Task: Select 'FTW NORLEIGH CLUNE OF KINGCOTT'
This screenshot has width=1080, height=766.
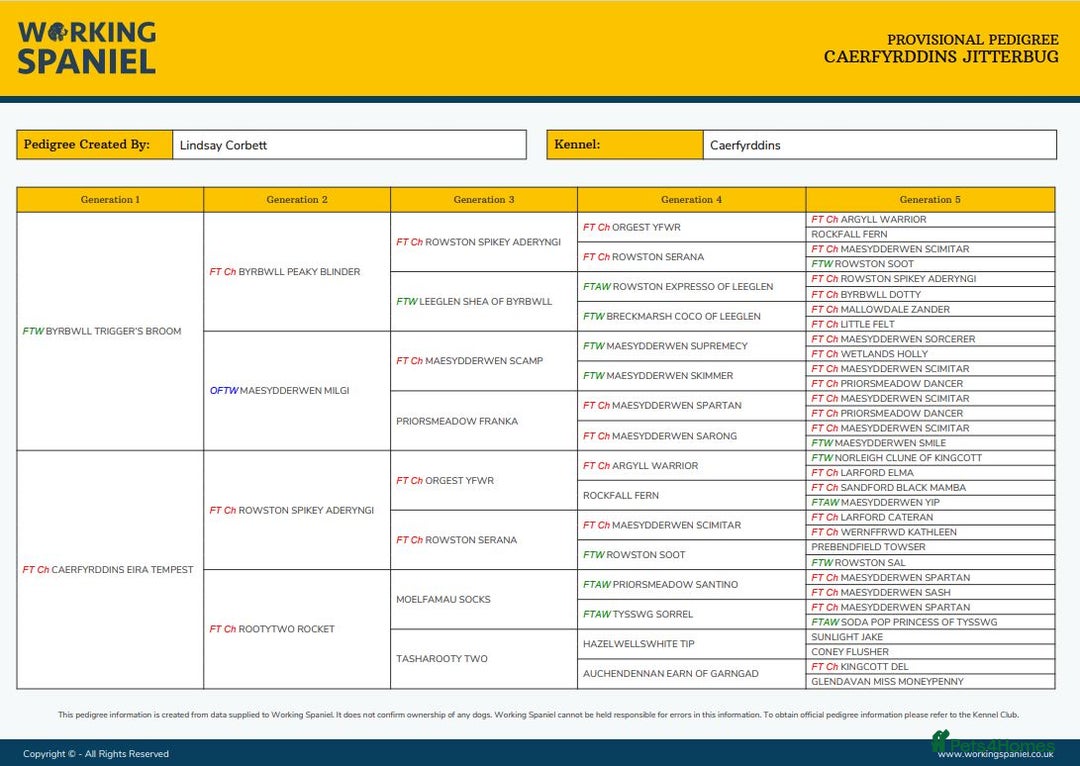Action: (930, 457)
